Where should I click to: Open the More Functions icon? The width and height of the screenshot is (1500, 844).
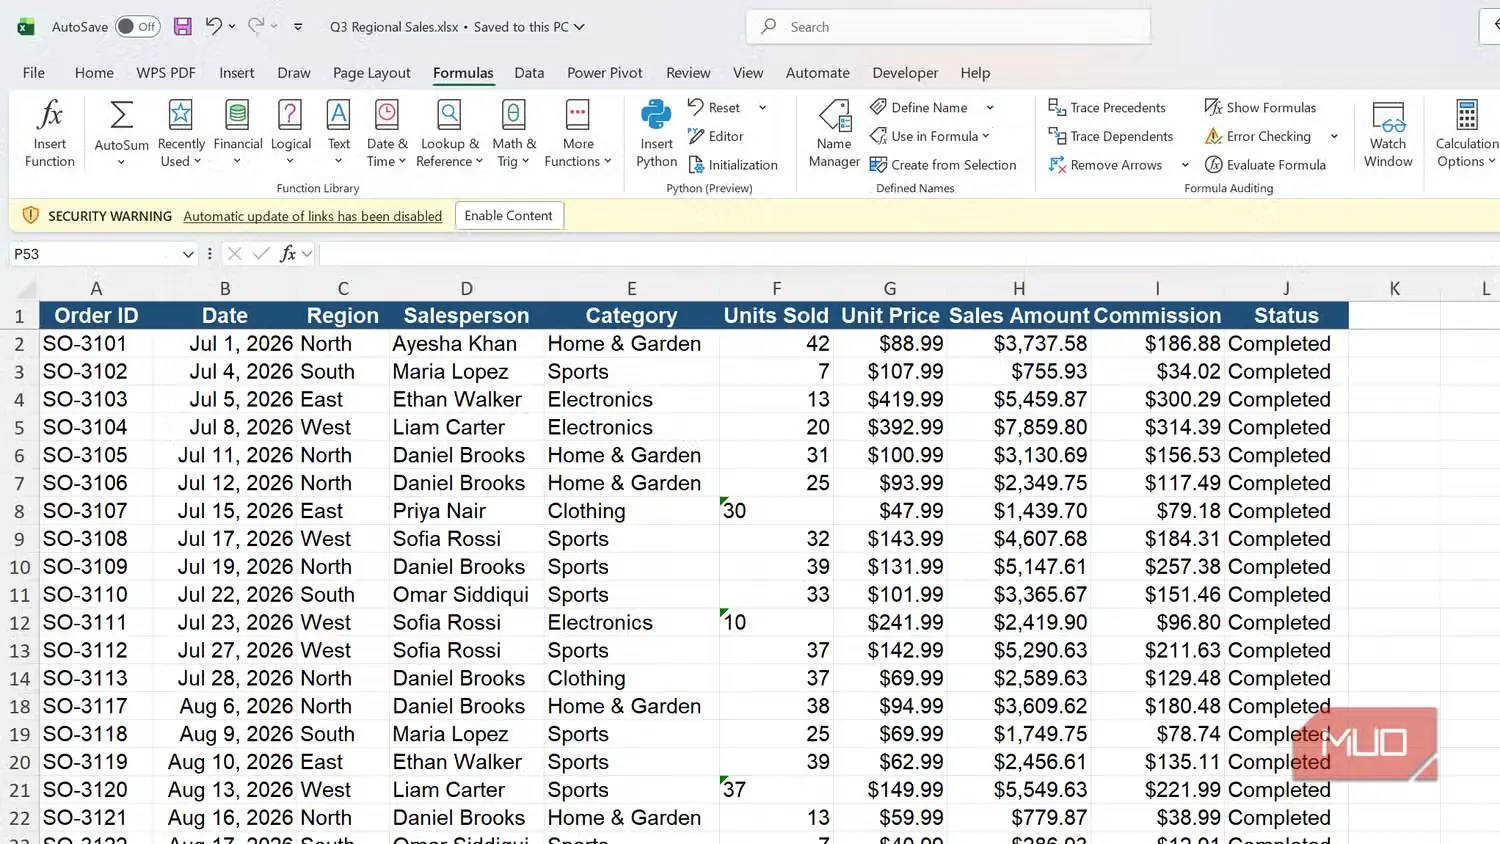pyautogui.click(x=578, y=114)
